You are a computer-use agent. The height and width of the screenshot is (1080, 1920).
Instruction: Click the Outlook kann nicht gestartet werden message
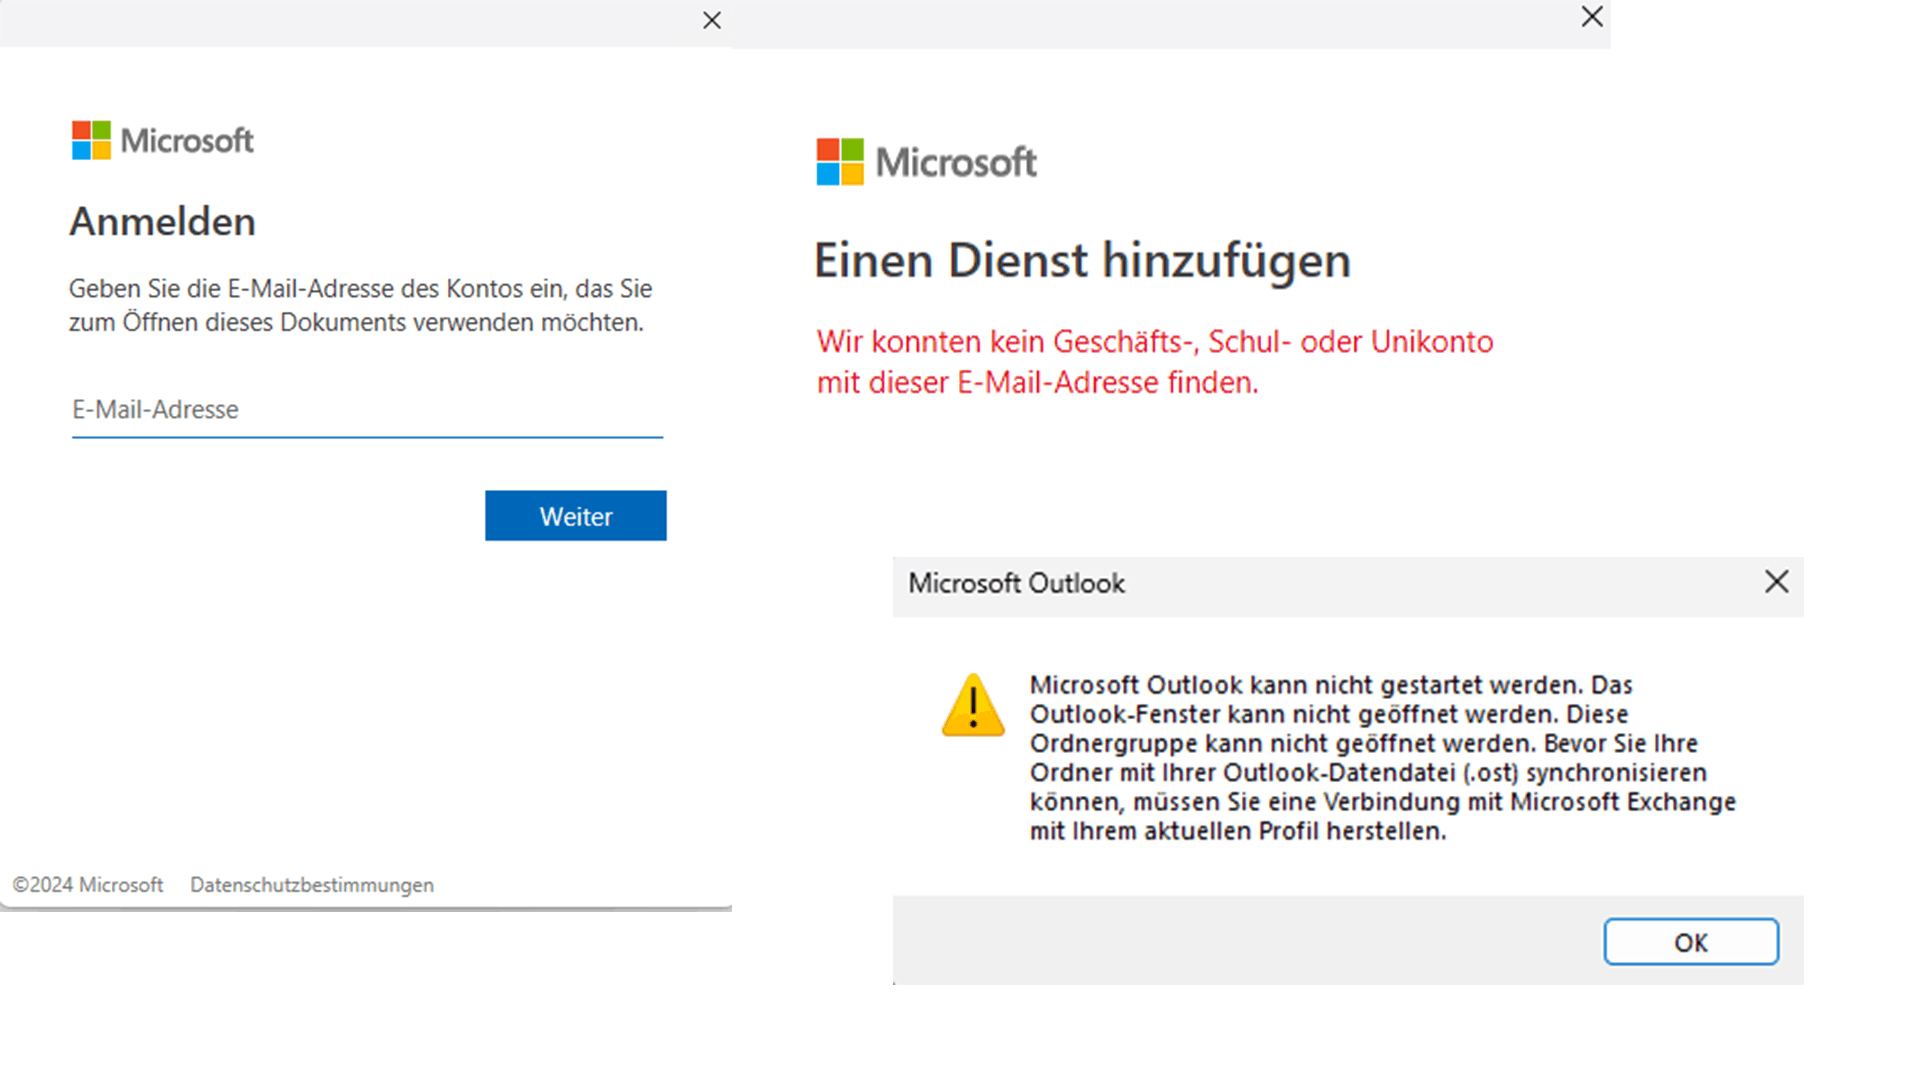1382,758
